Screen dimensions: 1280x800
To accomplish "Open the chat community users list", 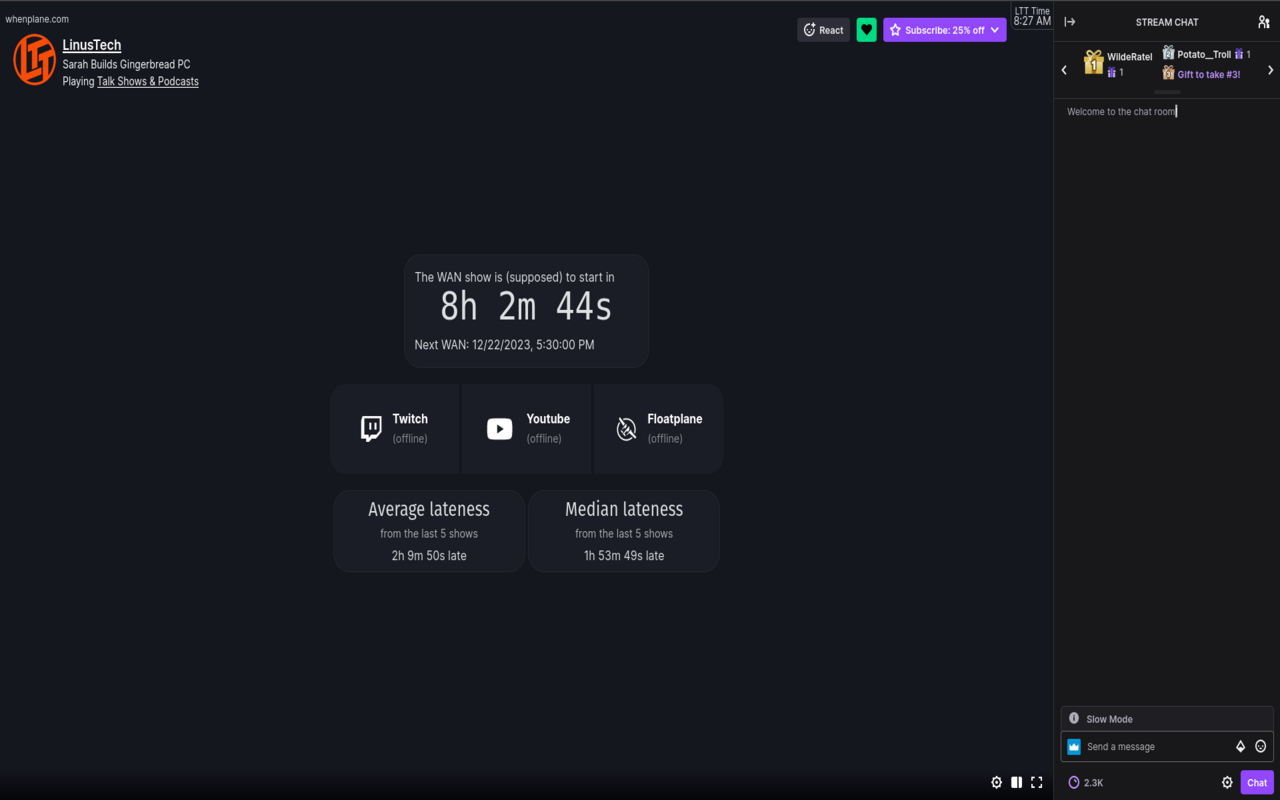I will pos(1262,21).
